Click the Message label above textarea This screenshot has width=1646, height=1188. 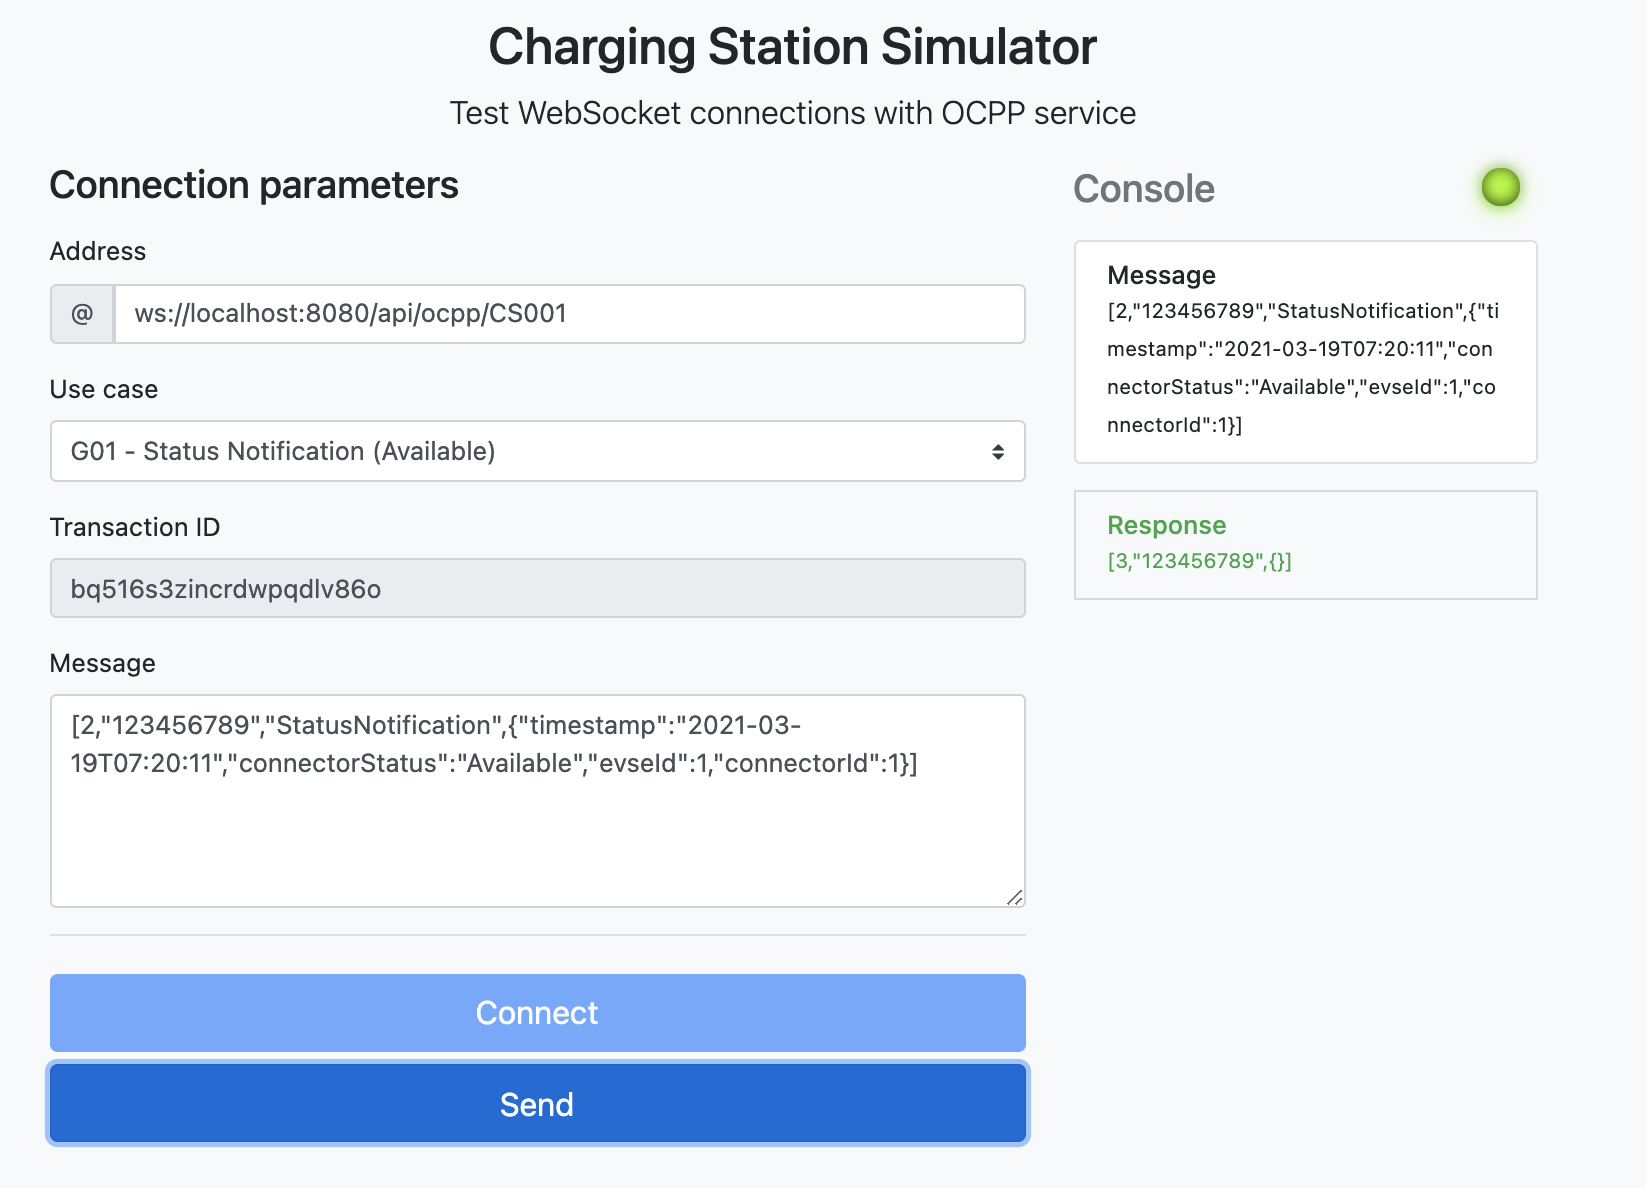[103, 663]
